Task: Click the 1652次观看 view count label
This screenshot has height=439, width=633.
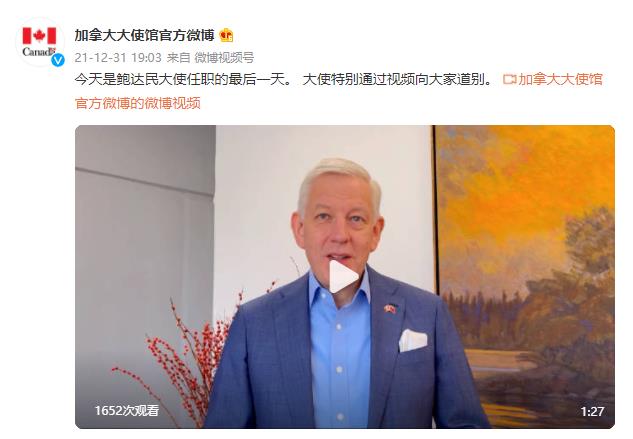Action: (126, 411)
